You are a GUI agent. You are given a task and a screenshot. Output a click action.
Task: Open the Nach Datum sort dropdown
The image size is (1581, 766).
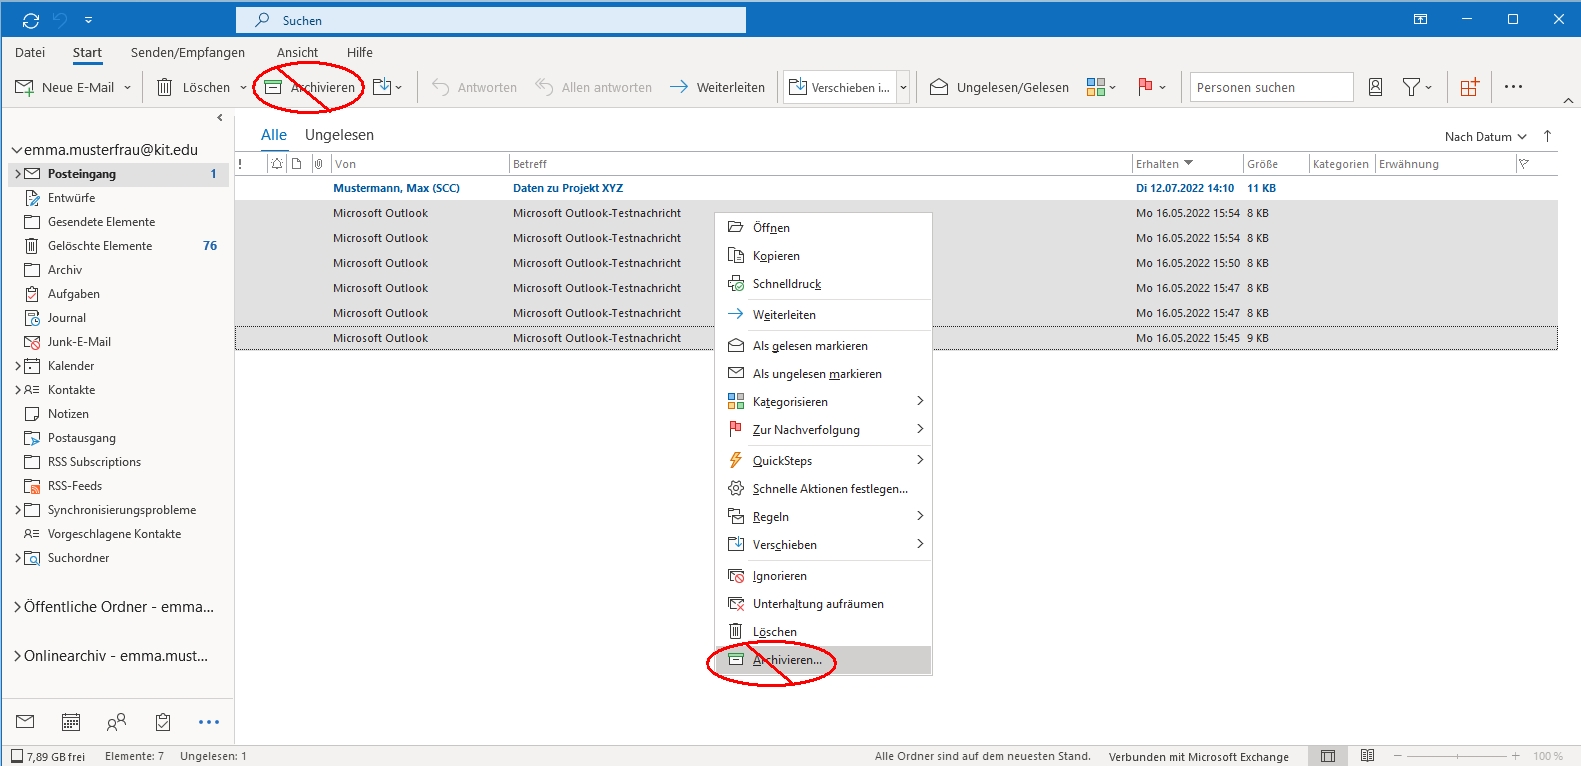tap(1485, 136)
